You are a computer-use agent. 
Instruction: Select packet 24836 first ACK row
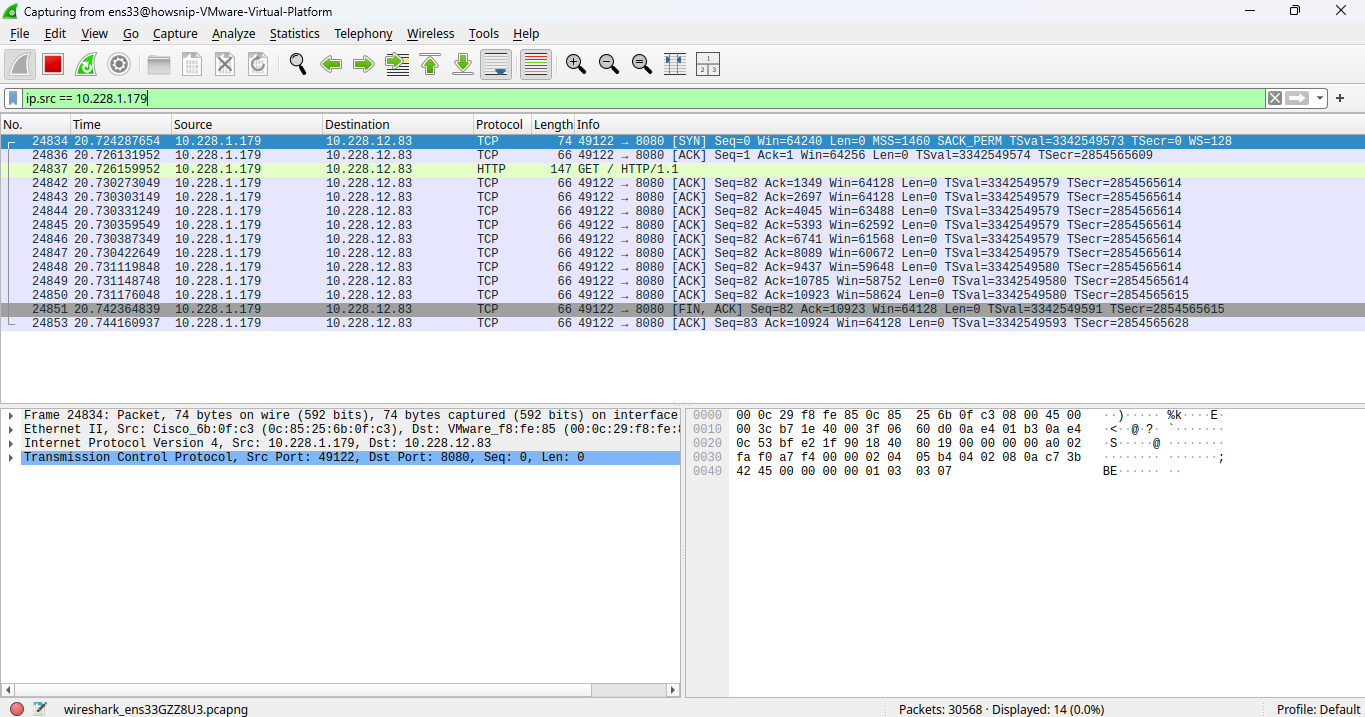(682, 156)
